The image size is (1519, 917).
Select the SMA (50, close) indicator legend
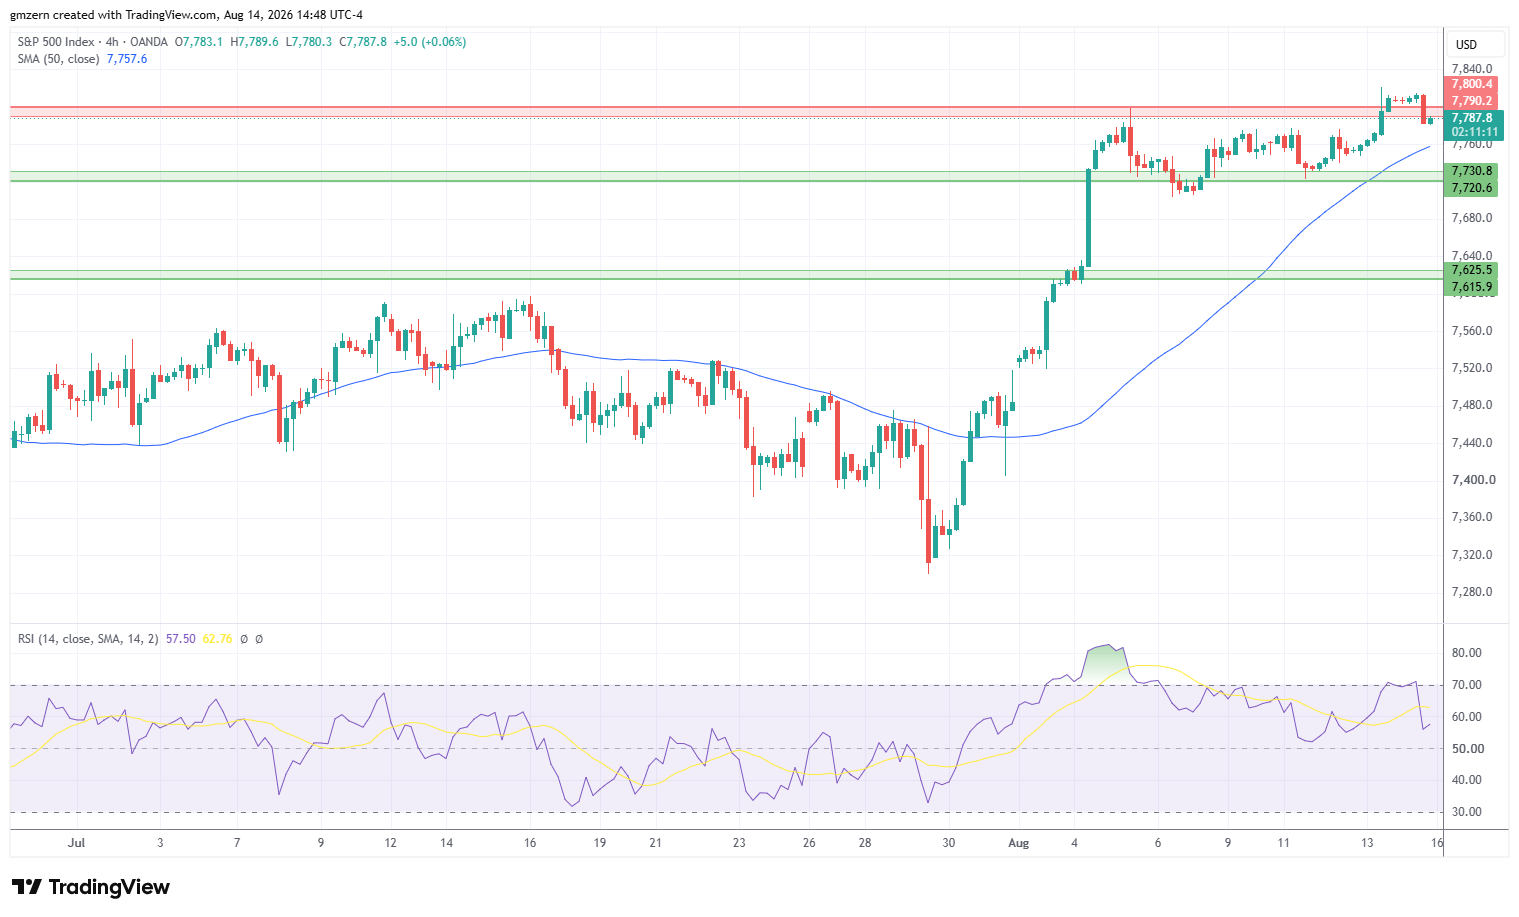coord(58,59)
